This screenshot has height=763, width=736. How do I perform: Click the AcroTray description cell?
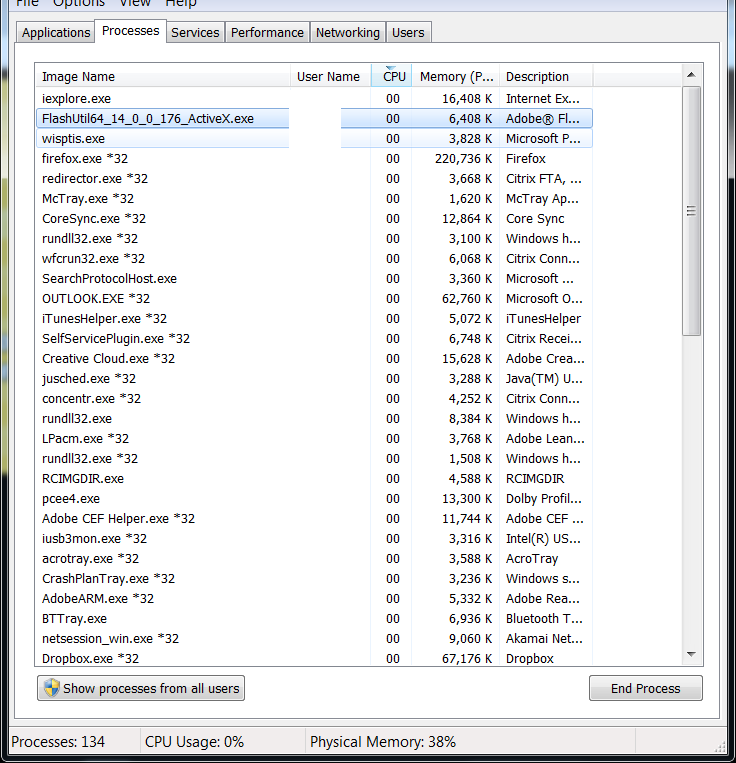coord(532,559)
